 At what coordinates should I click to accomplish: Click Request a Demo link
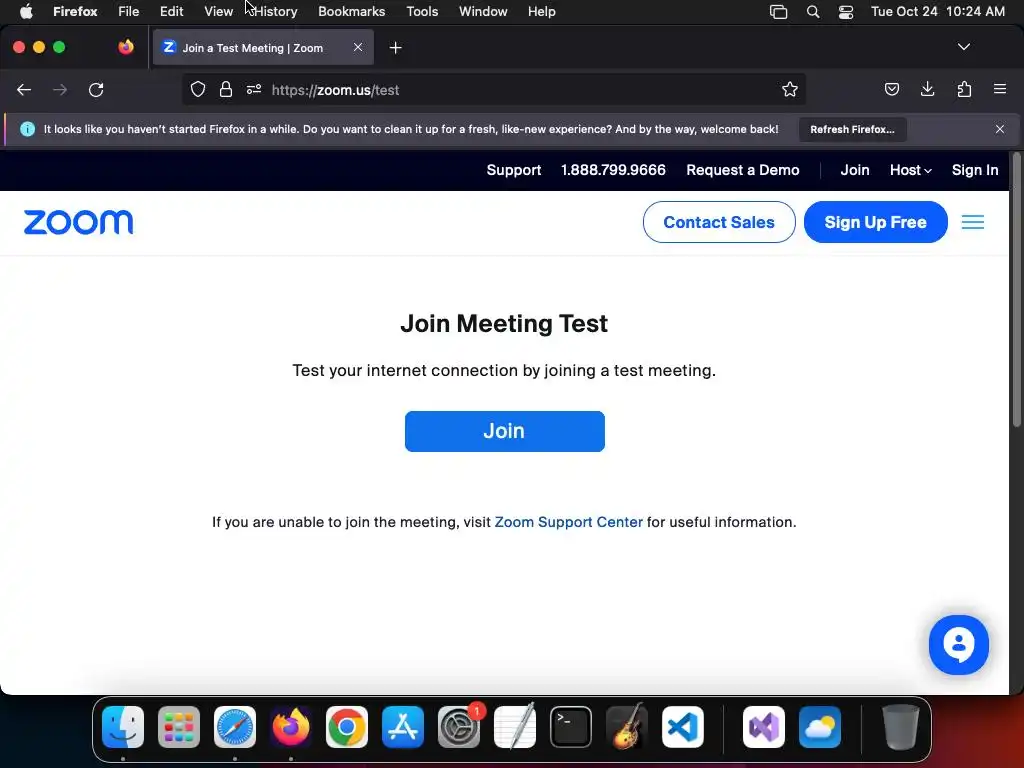(743, 170)
